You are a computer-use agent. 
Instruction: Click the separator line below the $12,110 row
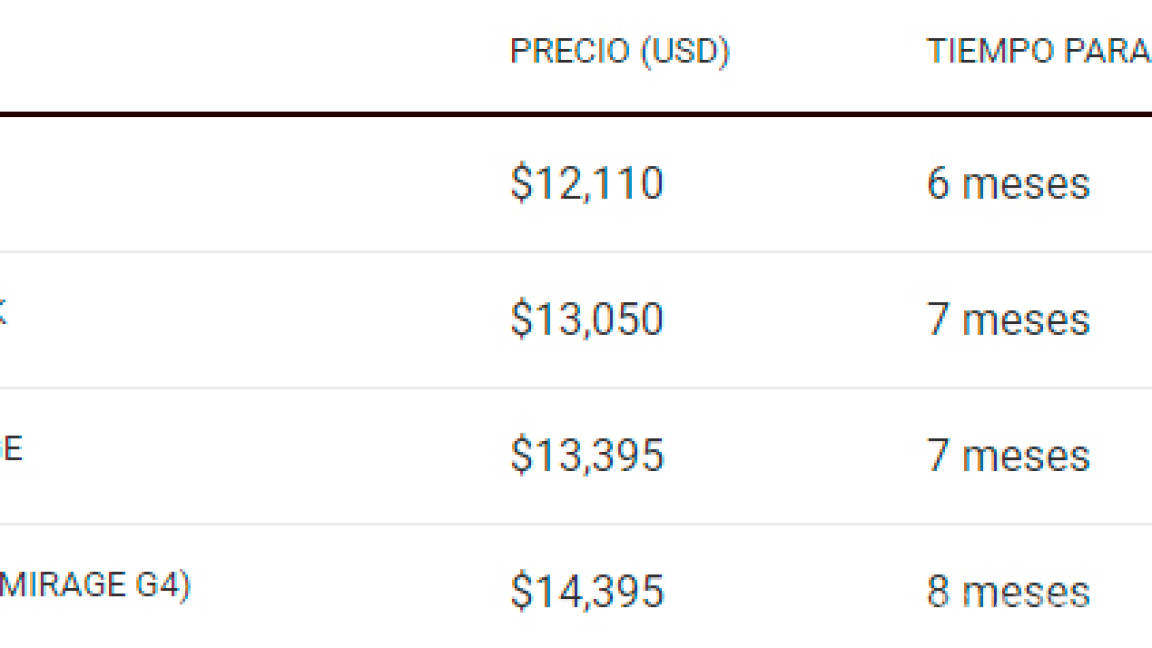pyautogui.click(x=576, y=252)
